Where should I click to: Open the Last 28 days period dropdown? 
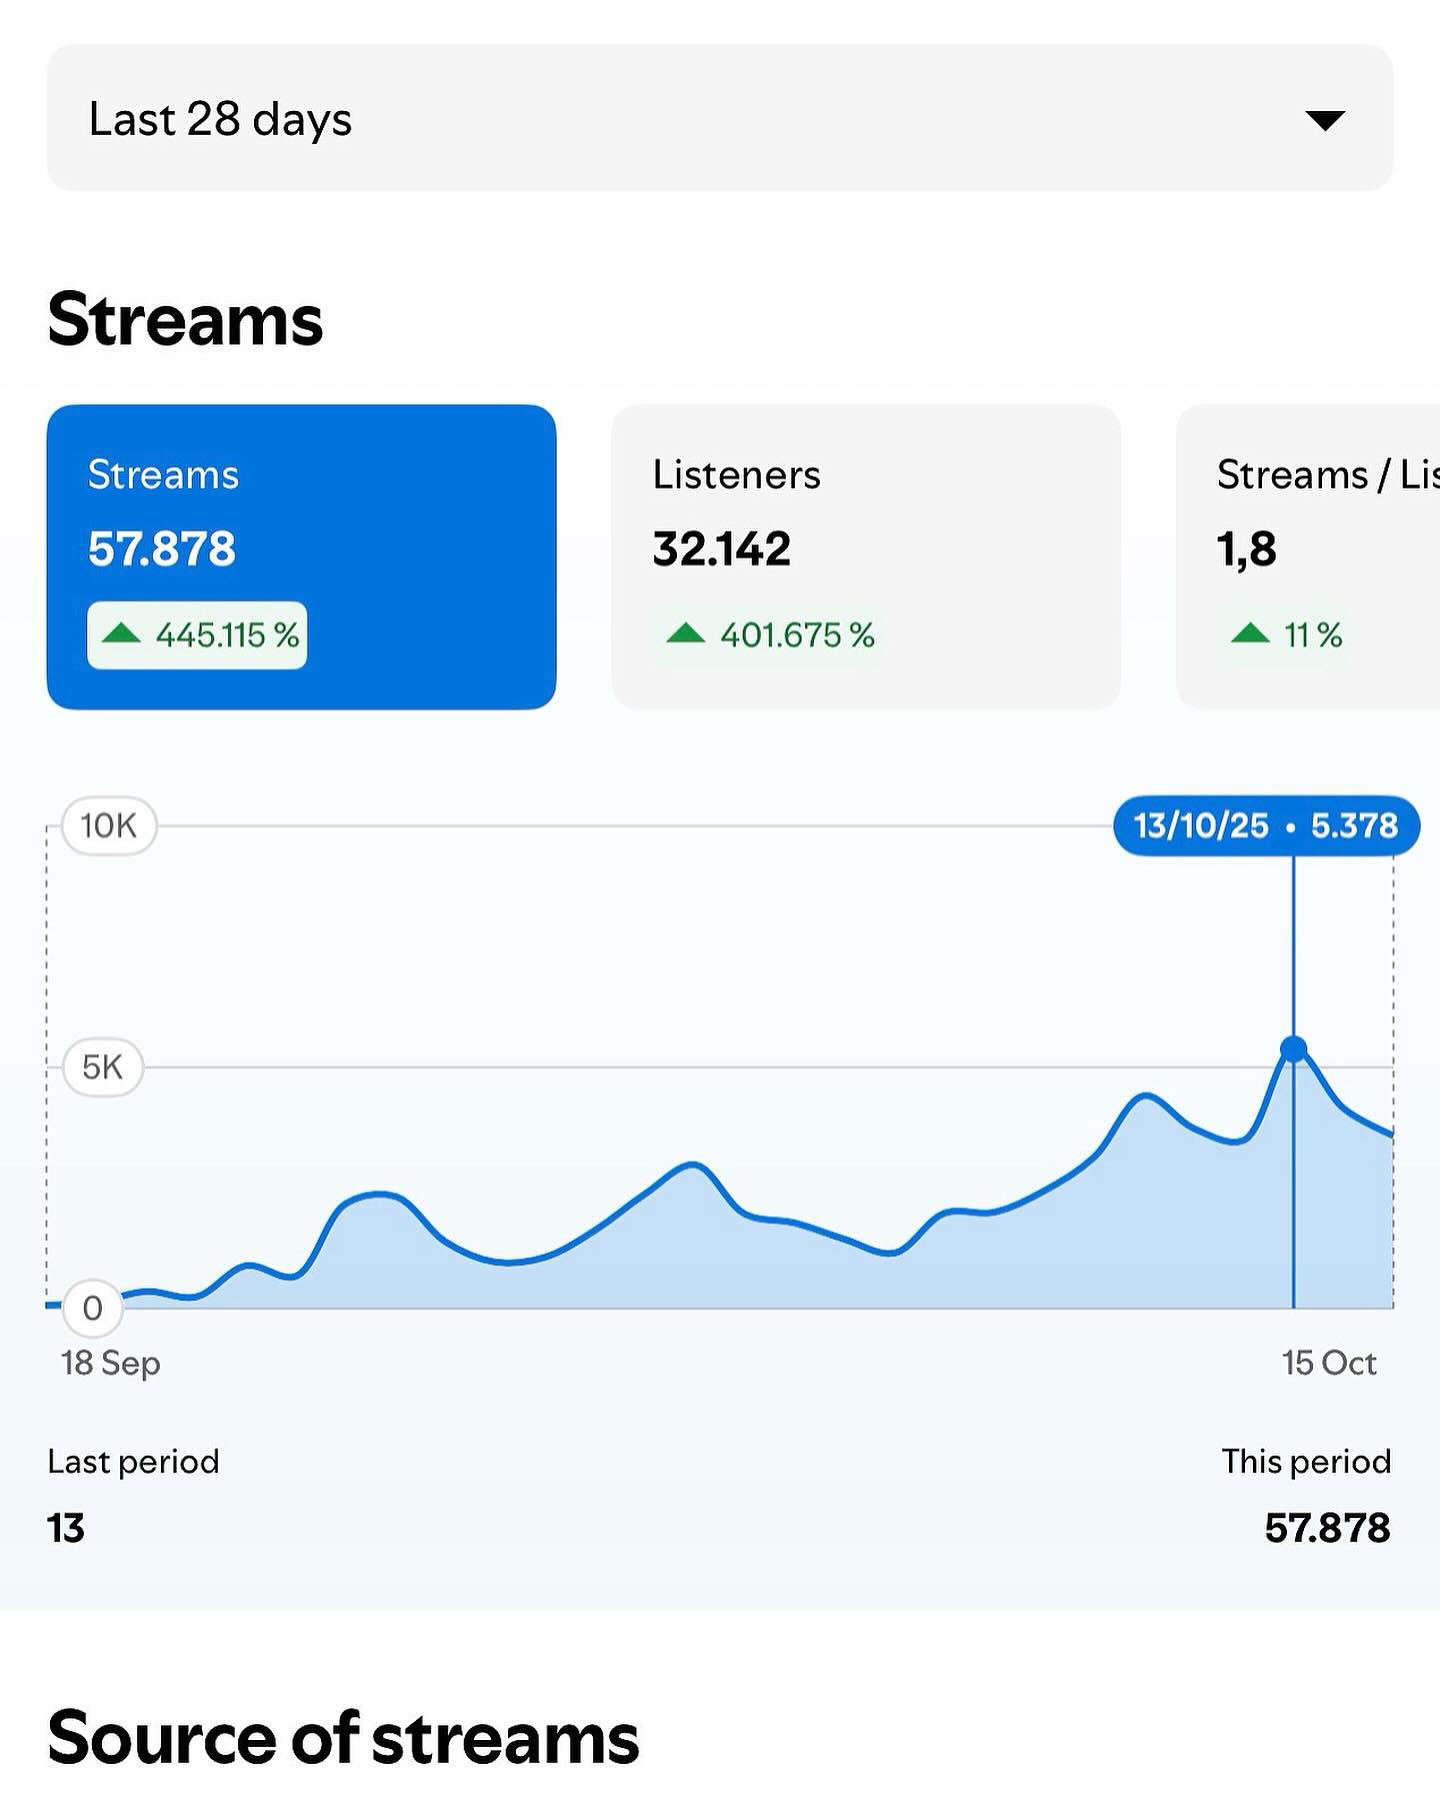click(x=720, y=118)
